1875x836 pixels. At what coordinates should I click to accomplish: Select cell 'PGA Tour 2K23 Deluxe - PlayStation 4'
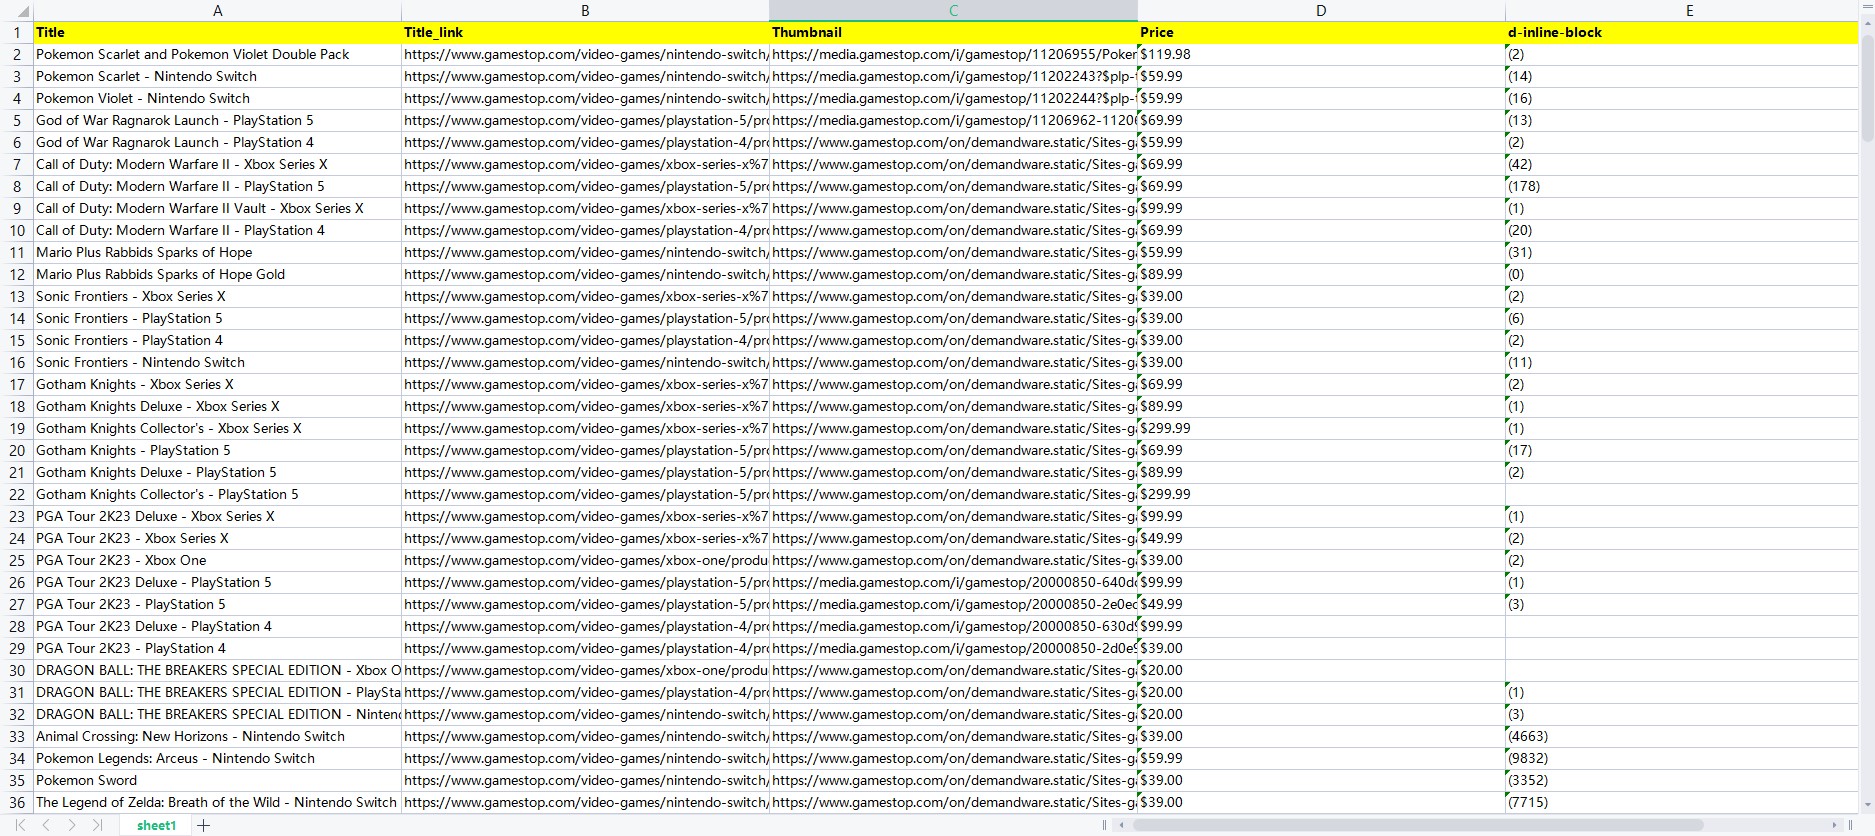point(218,626)
